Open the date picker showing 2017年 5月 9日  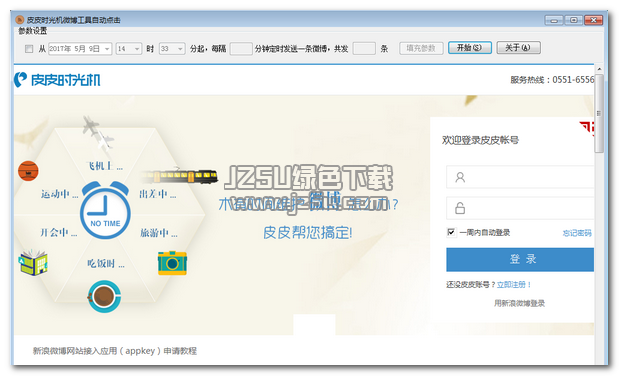(x=80, y=49)
